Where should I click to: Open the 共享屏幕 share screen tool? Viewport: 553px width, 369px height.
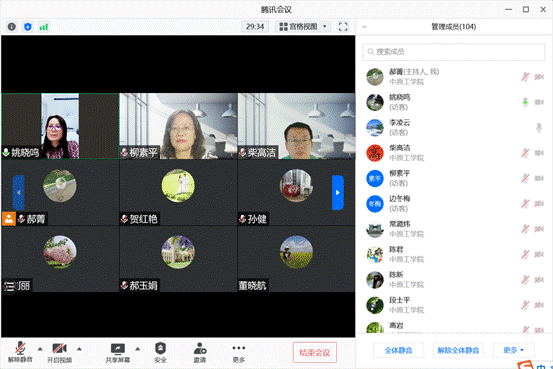[118, 353]
